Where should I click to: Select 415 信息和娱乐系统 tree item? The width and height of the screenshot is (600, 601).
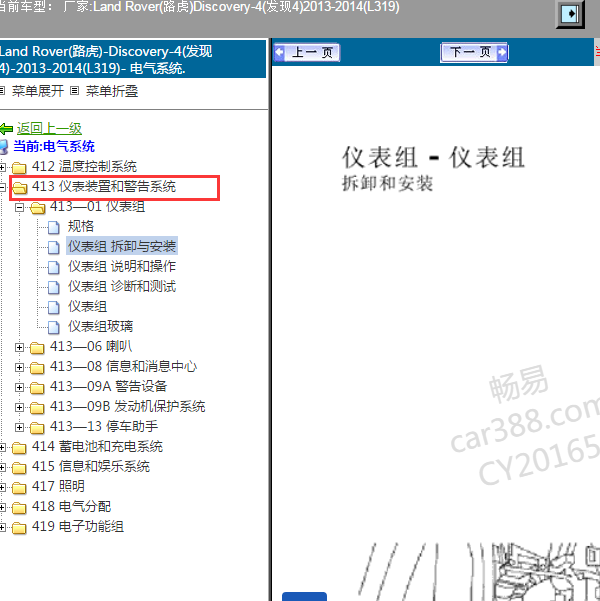[x=91, y=466]
